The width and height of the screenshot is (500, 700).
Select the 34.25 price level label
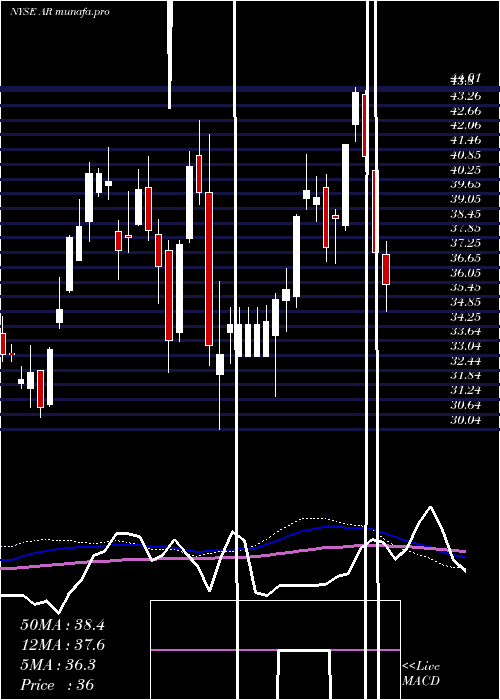[466, 317]
